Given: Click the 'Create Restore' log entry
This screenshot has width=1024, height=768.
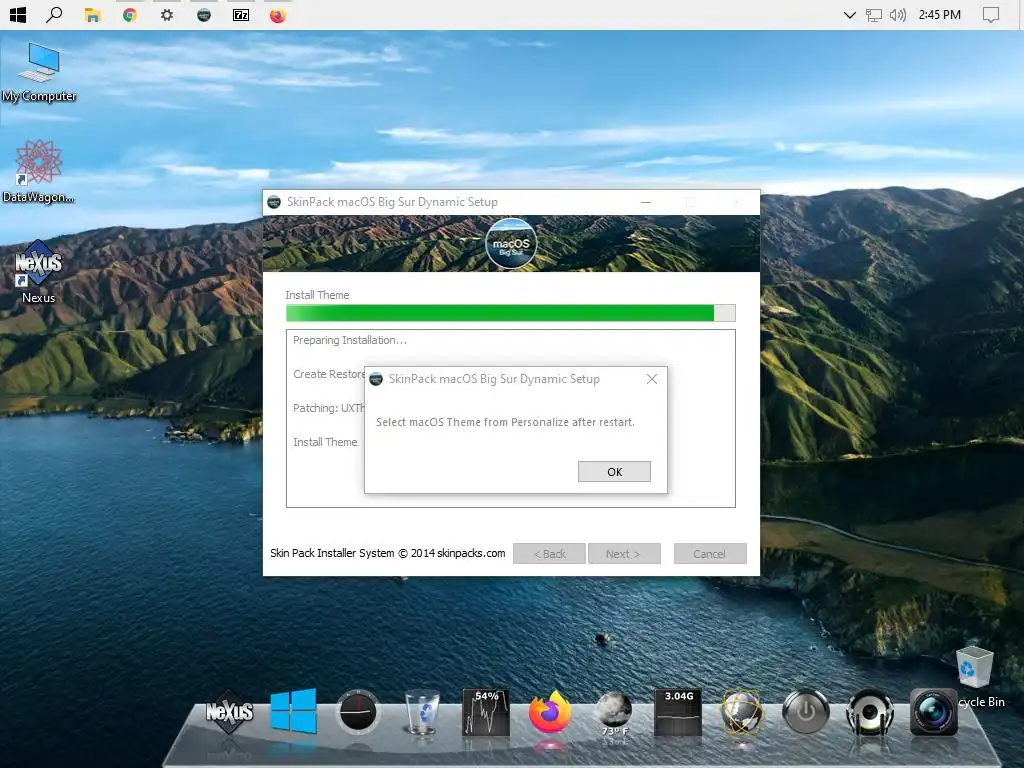Looking at the screenshot, I should coord(328,374).
